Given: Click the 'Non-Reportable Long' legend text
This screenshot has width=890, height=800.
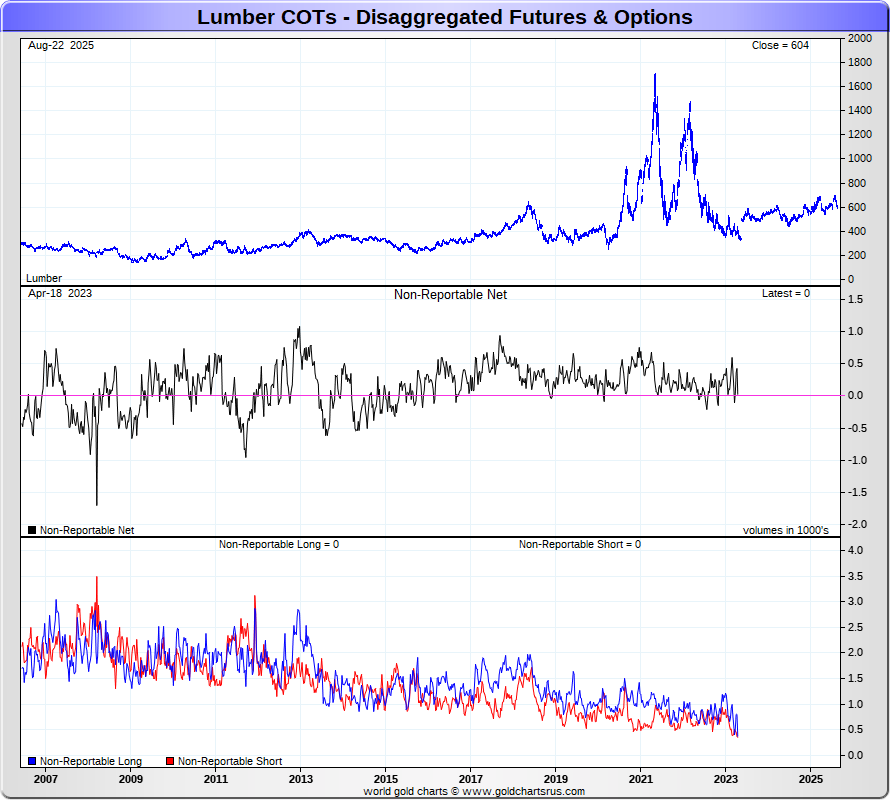Looking at the screenshot, I should (x=91, y=761).
